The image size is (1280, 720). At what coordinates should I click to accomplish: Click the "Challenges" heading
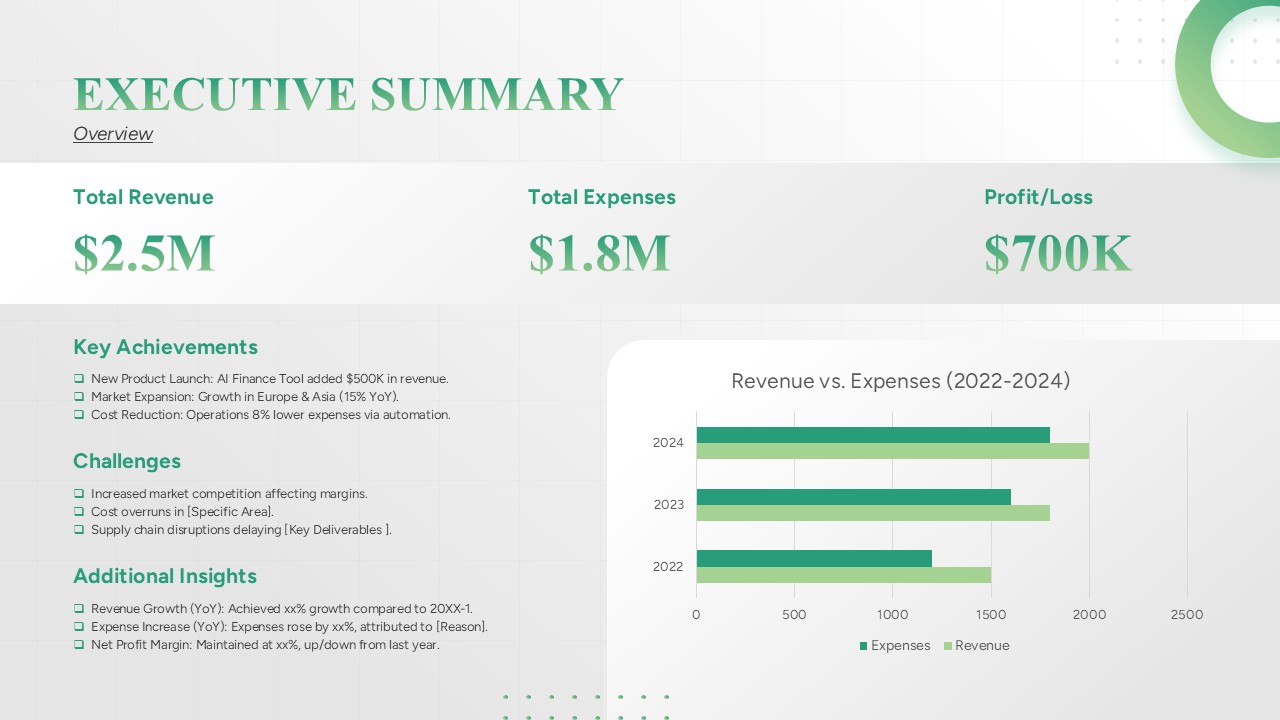tap(127, 461)
